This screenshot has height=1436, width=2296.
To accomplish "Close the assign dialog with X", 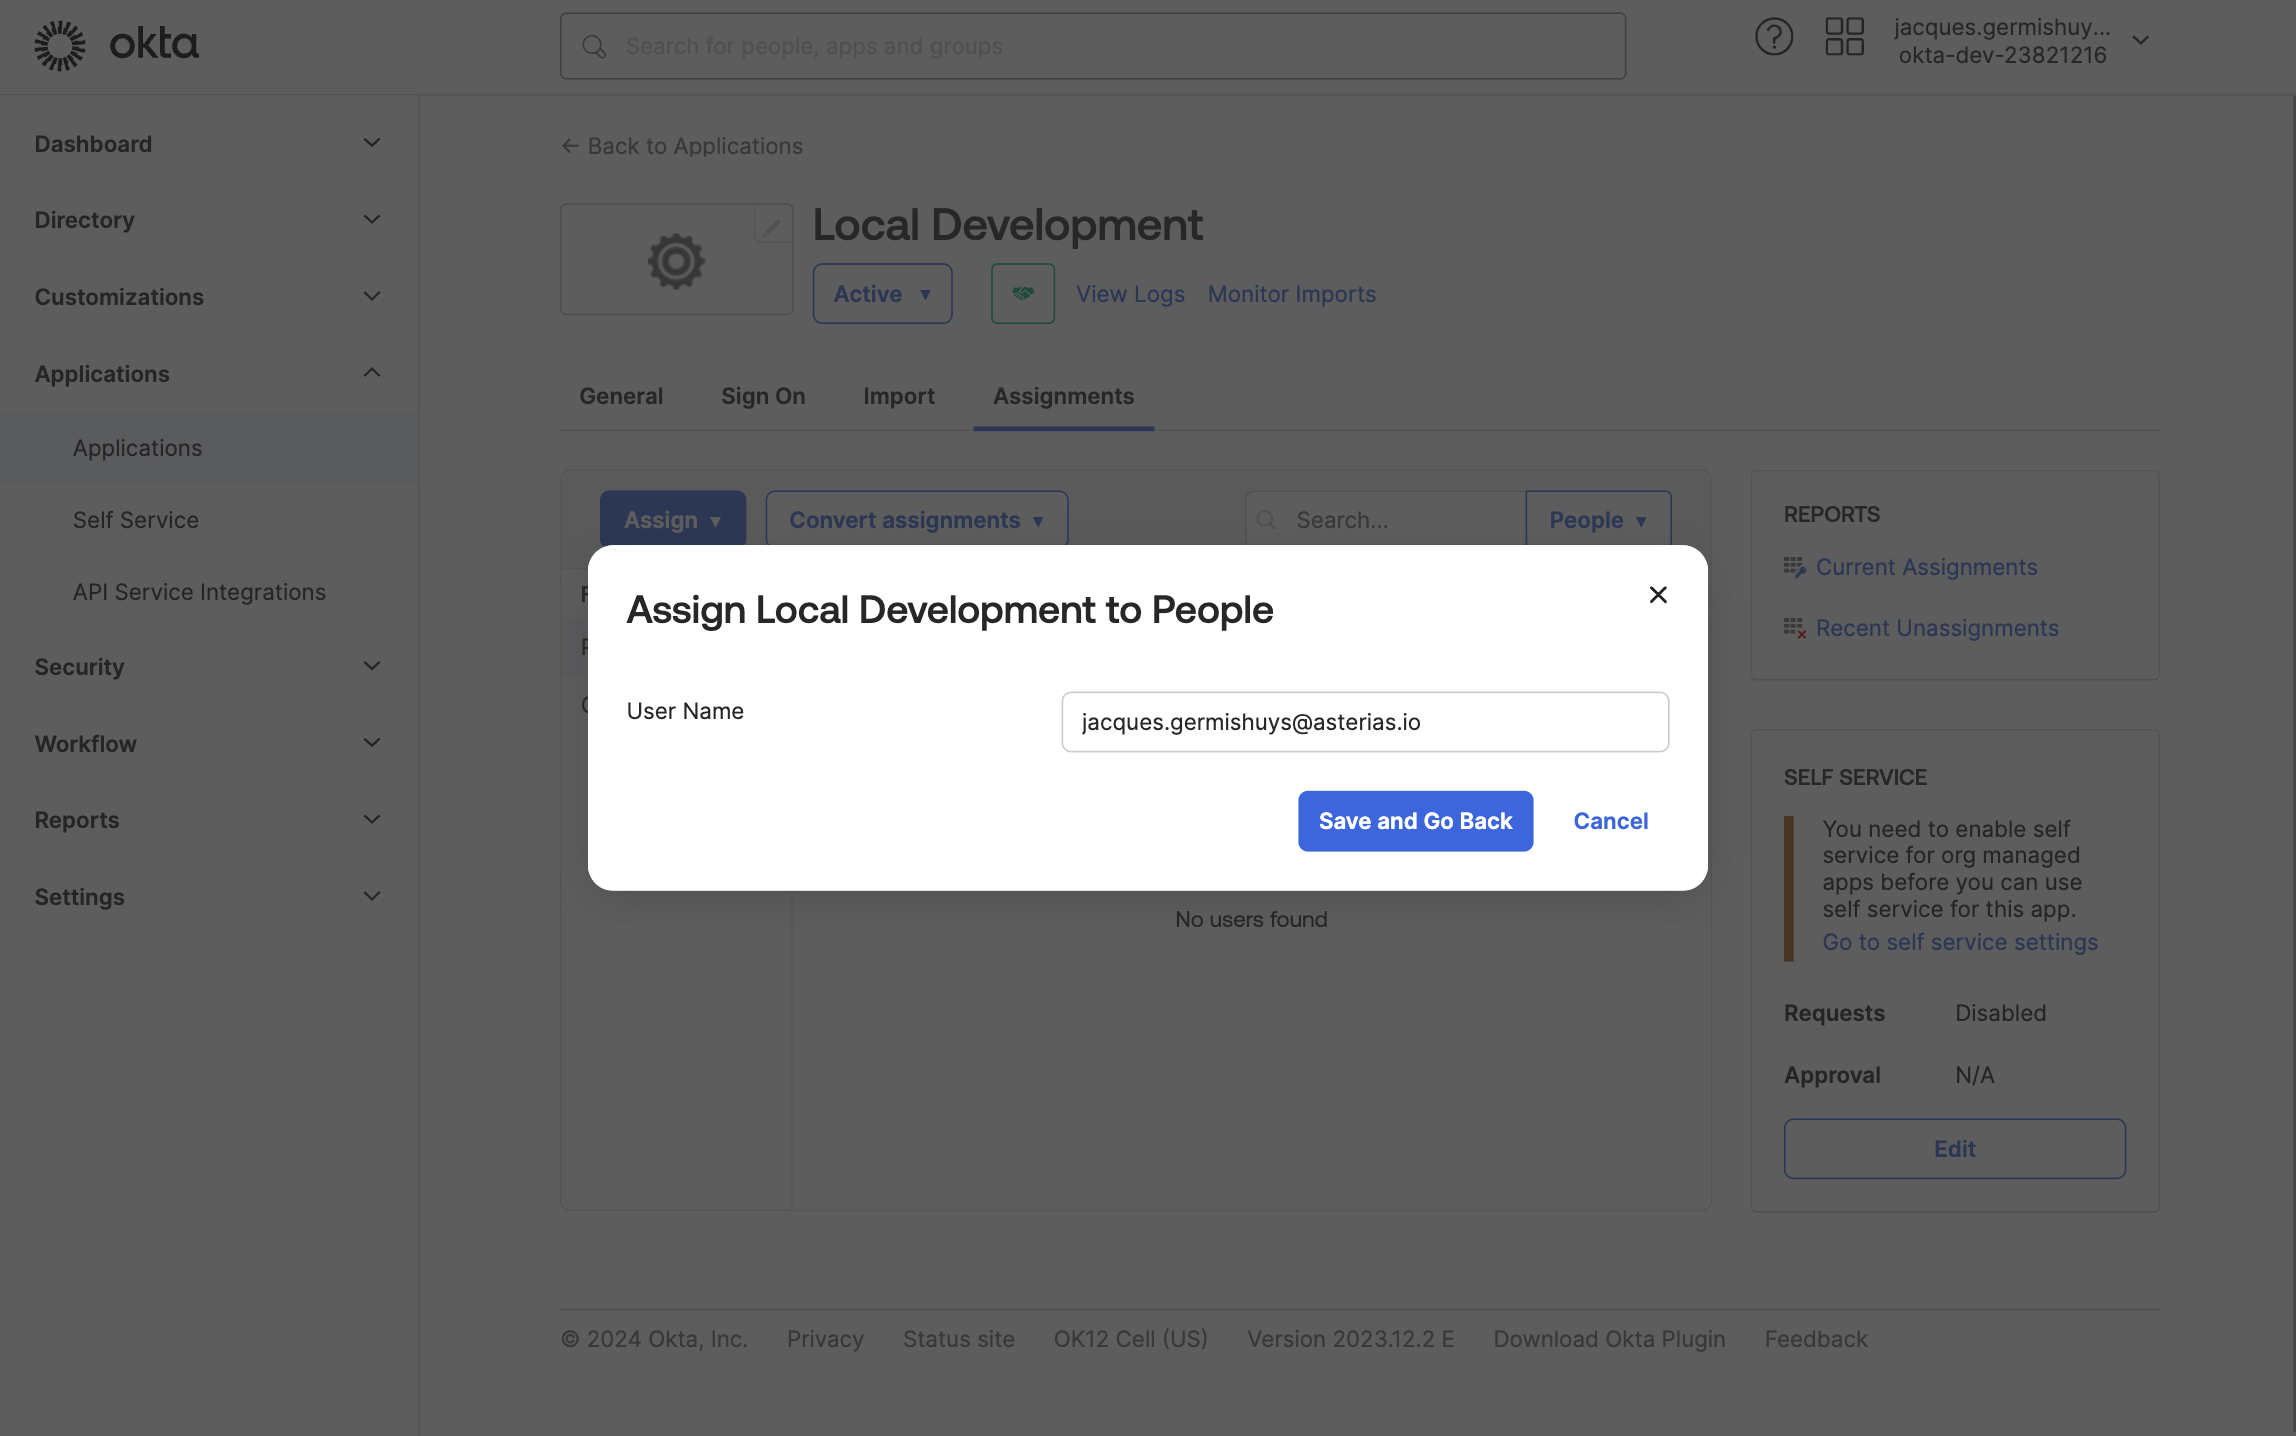I will point(1657,595).
